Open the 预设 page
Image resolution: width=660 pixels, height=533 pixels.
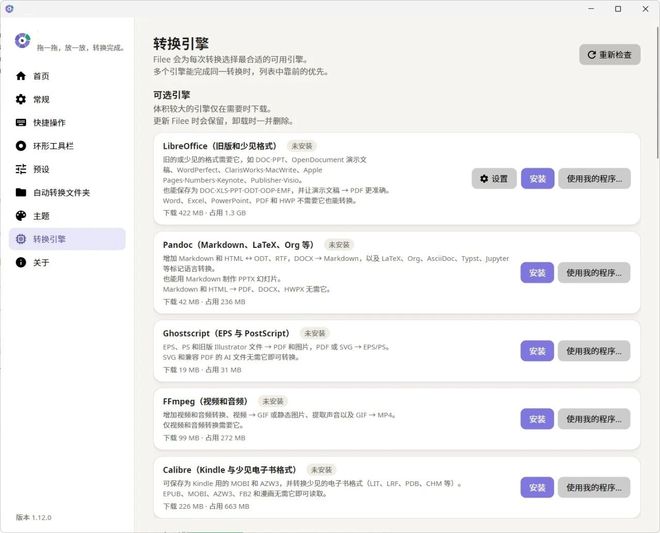[67, 169]
